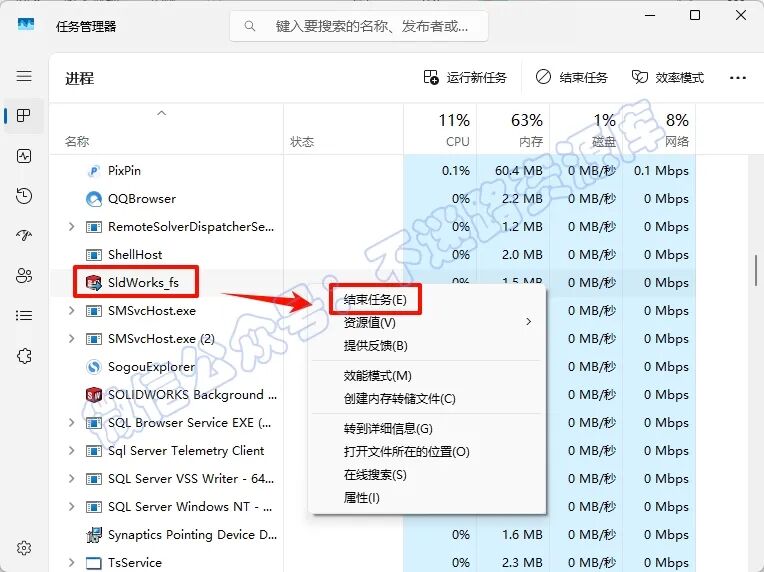Viewport: 764px width, 572px height.
Task: Choose 结束任务(E) in the context menu
Action: pyautogui.click(x=375, y=299)
